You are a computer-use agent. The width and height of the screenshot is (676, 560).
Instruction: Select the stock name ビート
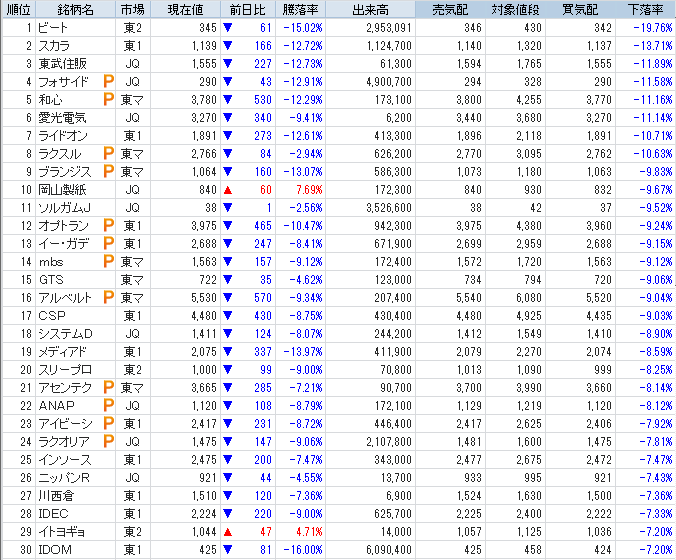(53, 28)
